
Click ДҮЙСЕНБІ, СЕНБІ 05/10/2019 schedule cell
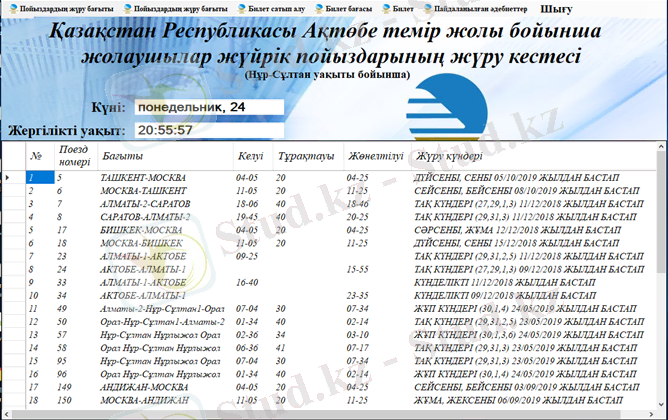533,178
